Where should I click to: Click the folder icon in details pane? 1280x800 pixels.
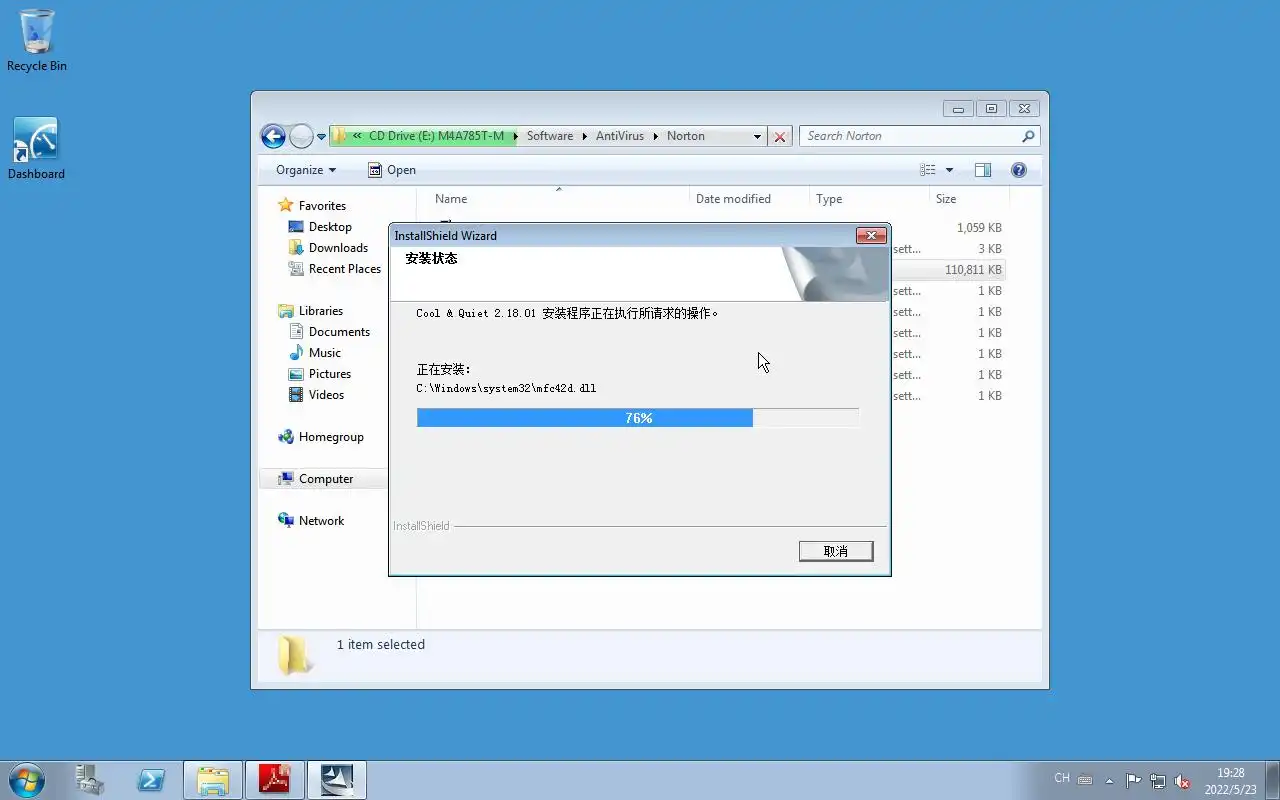tap(294, 655)
